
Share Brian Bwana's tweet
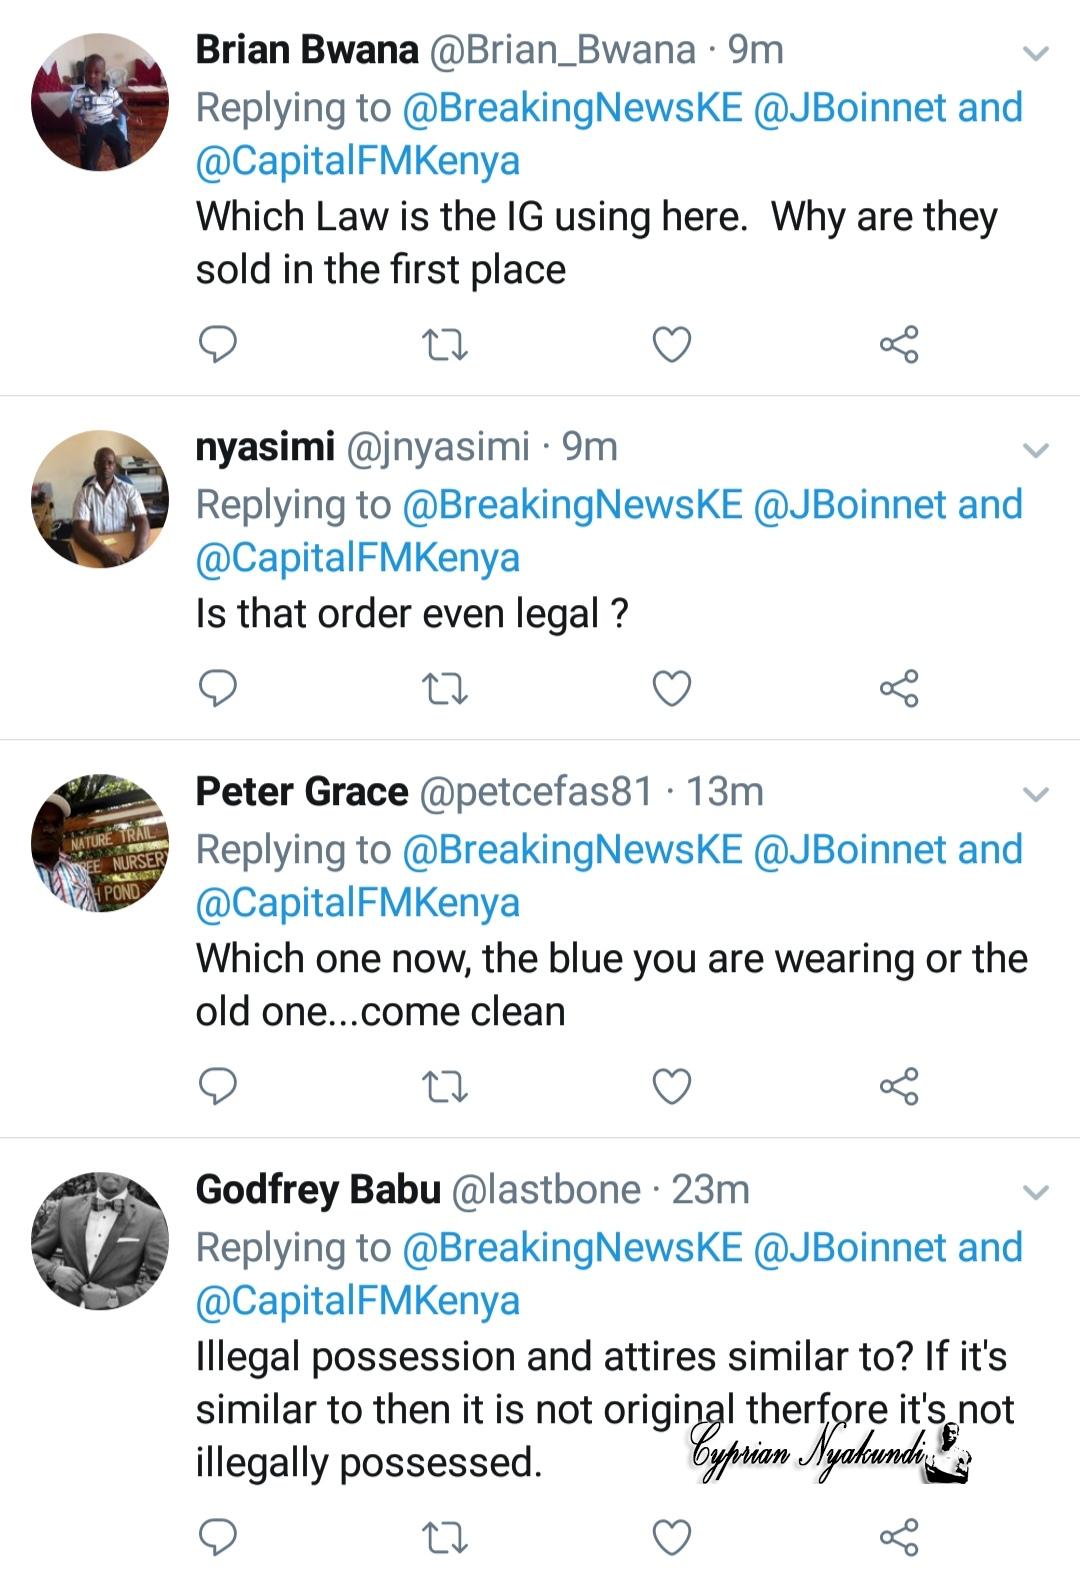tap(898, 344)
